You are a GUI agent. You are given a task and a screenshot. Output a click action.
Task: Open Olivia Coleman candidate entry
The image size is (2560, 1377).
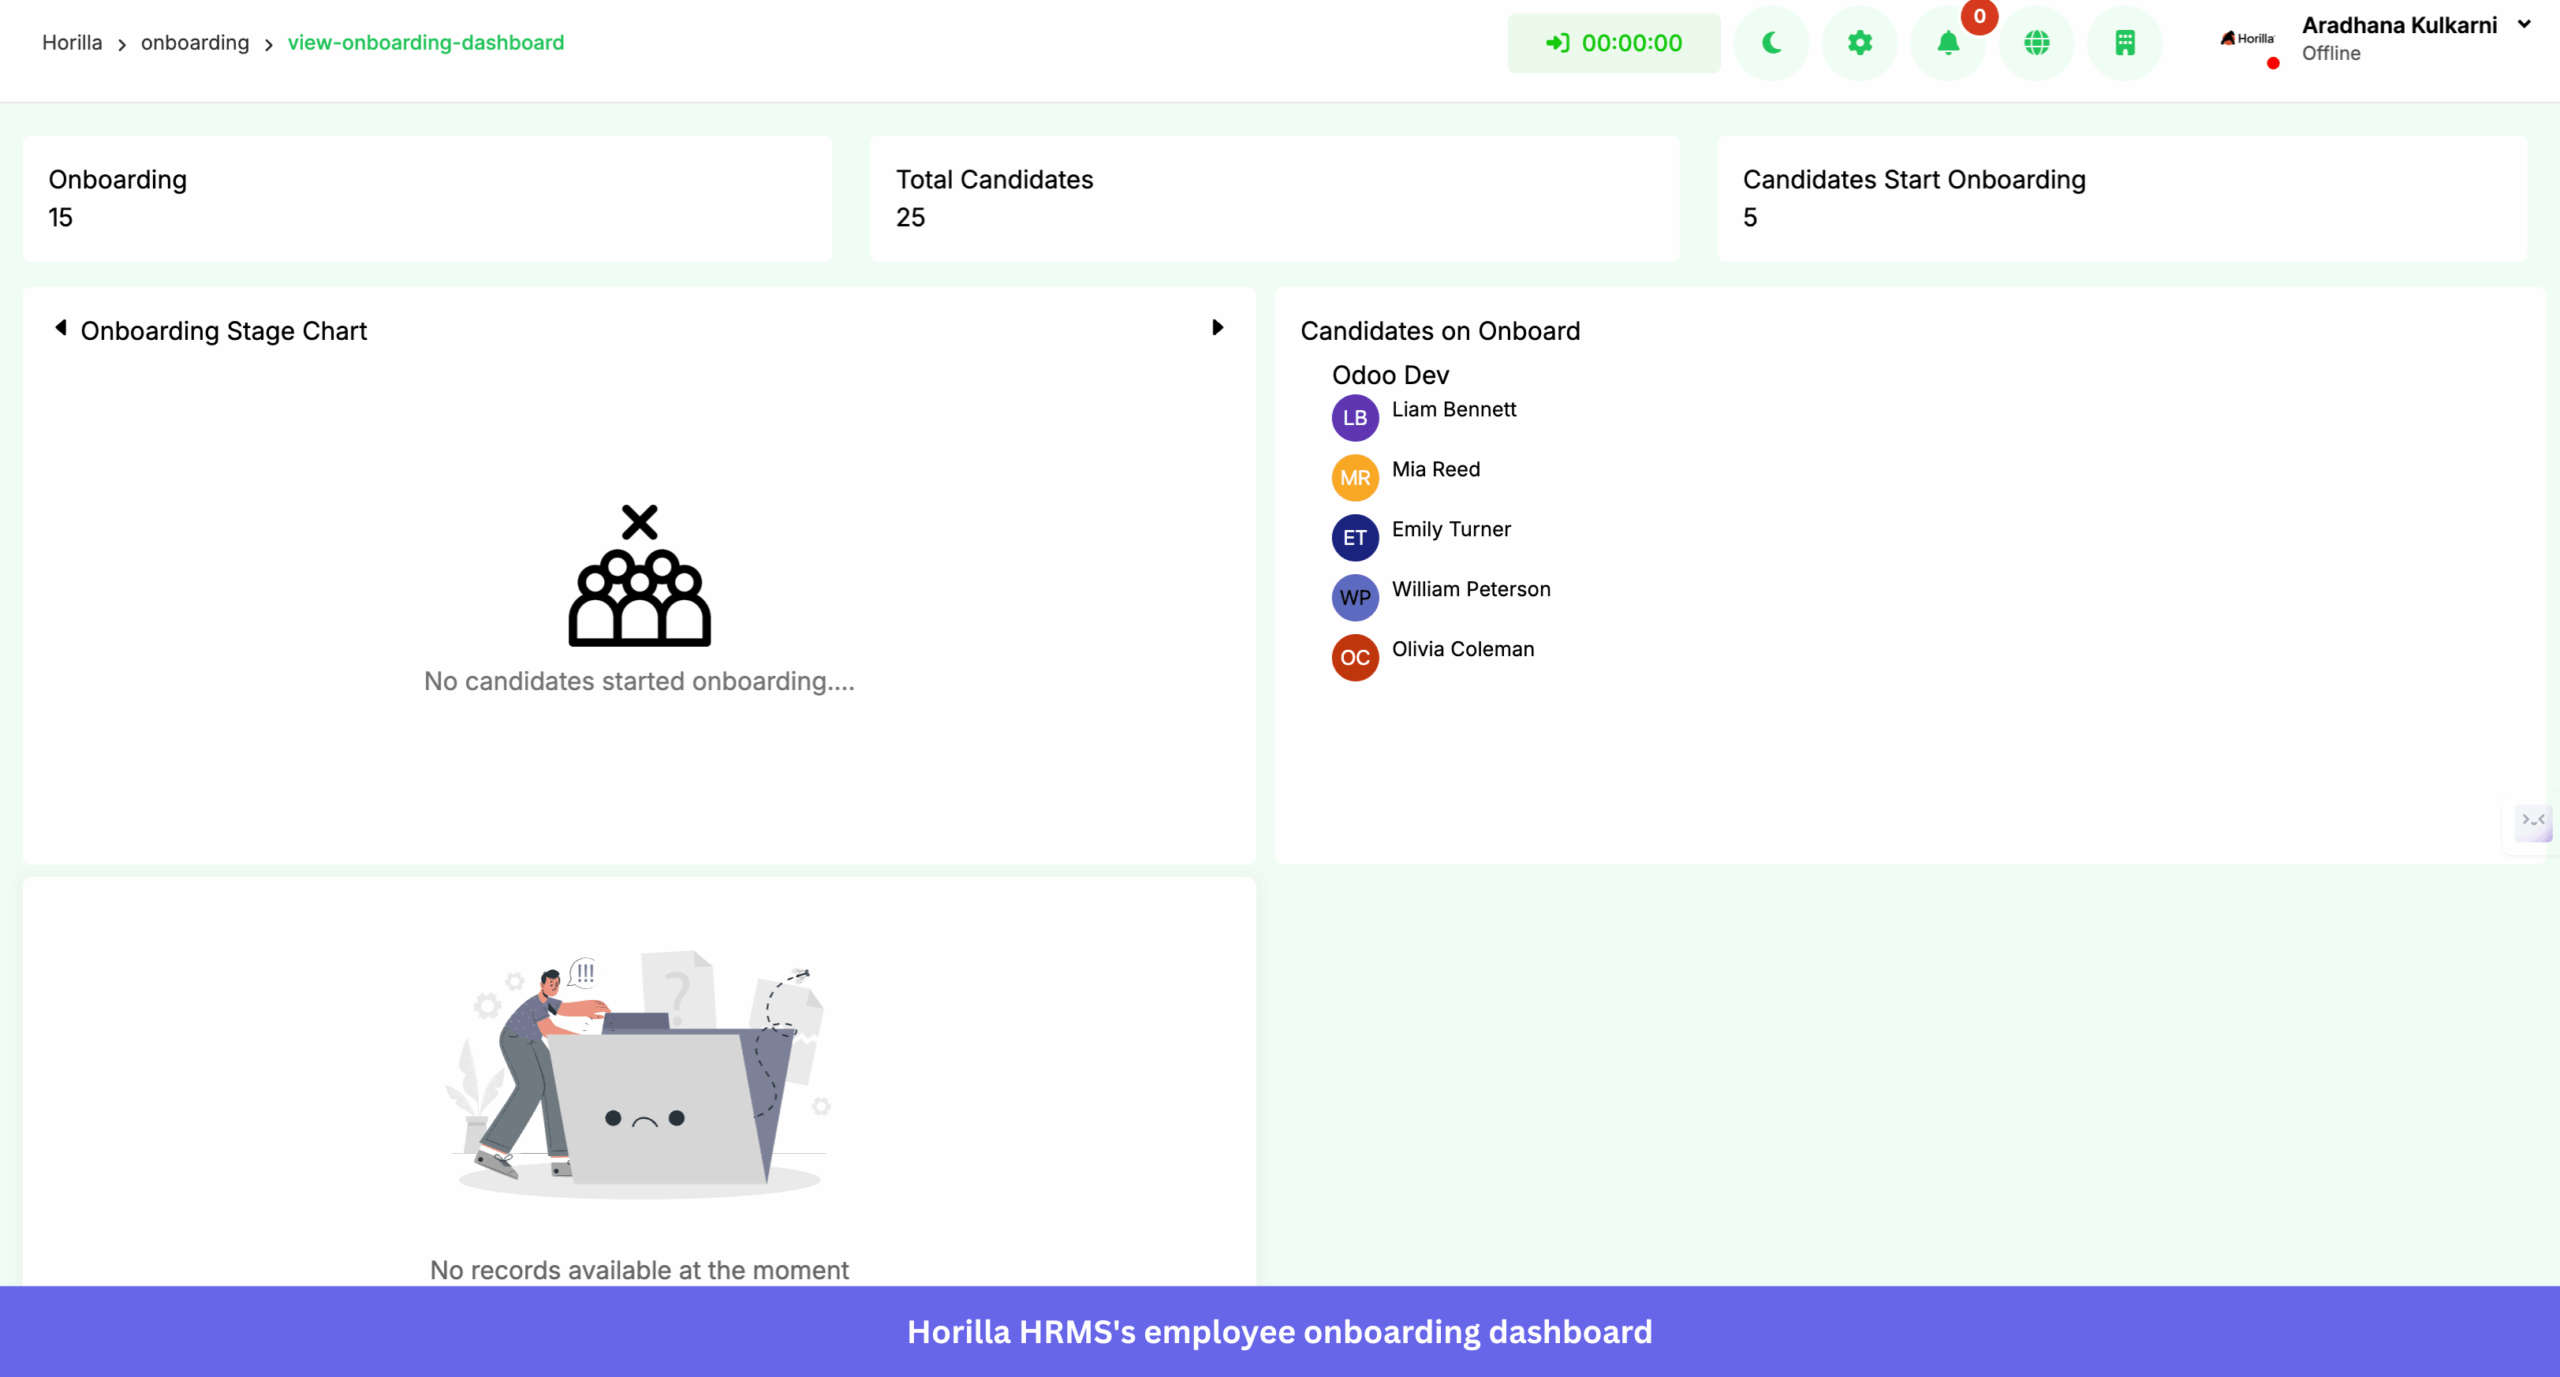tap(1462, 649)
